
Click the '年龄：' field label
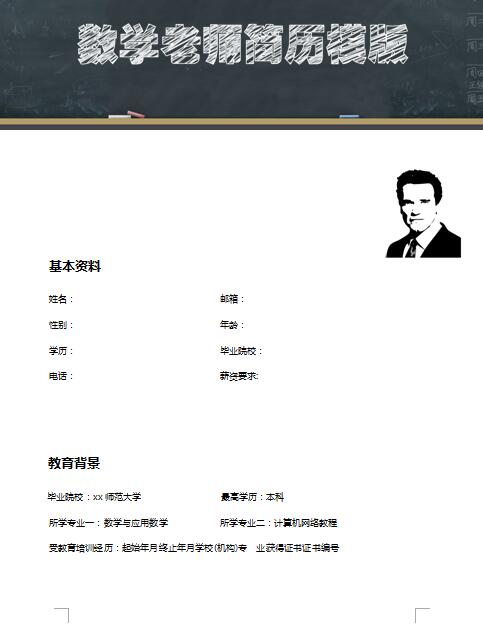point(232,325)
